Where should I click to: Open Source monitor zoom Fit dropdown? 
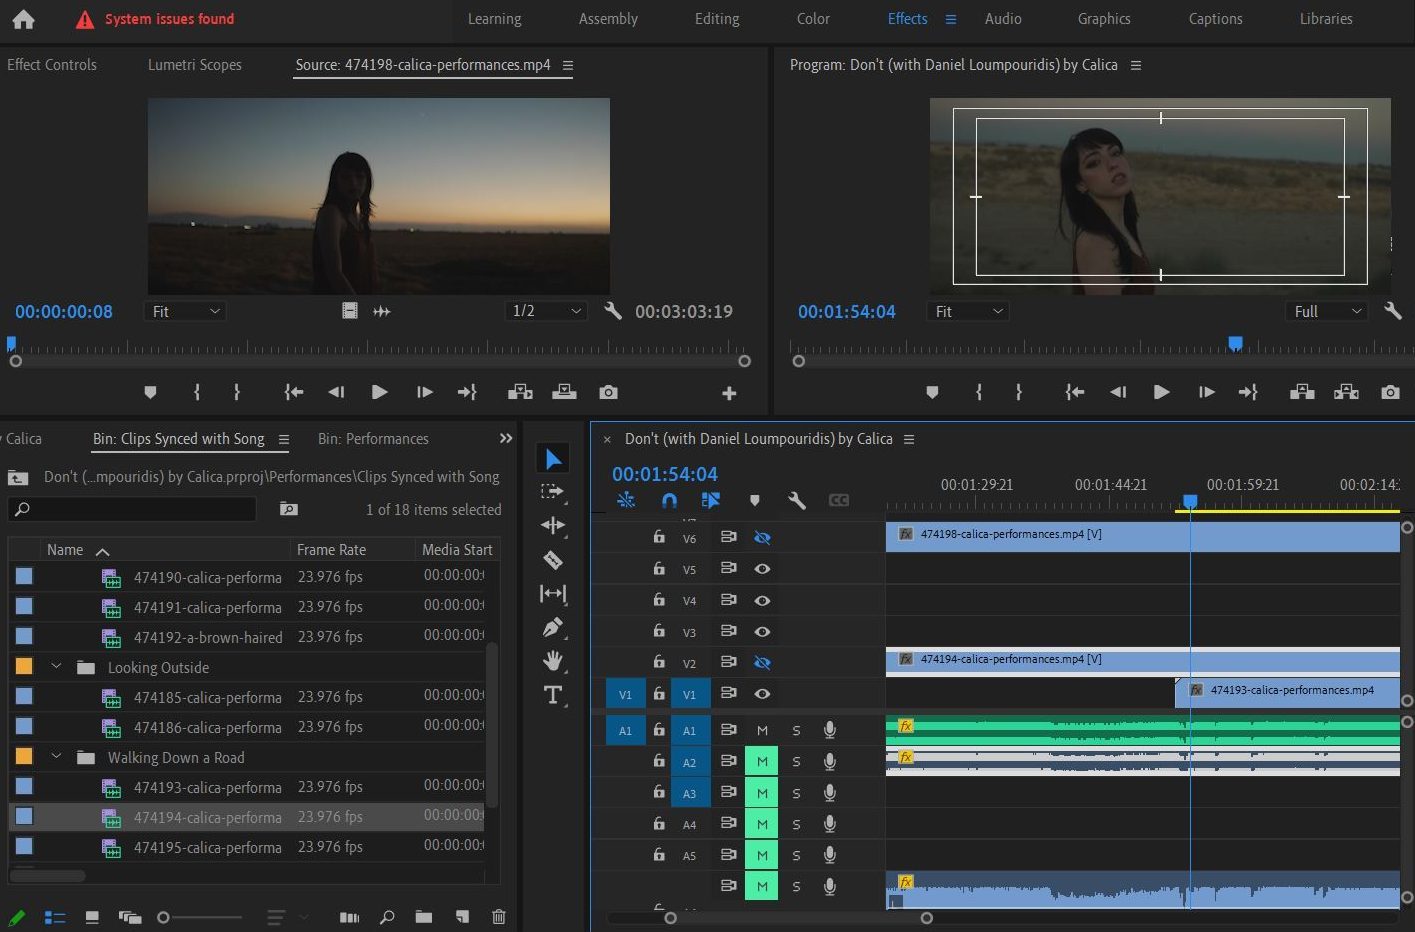click(186, 311)
